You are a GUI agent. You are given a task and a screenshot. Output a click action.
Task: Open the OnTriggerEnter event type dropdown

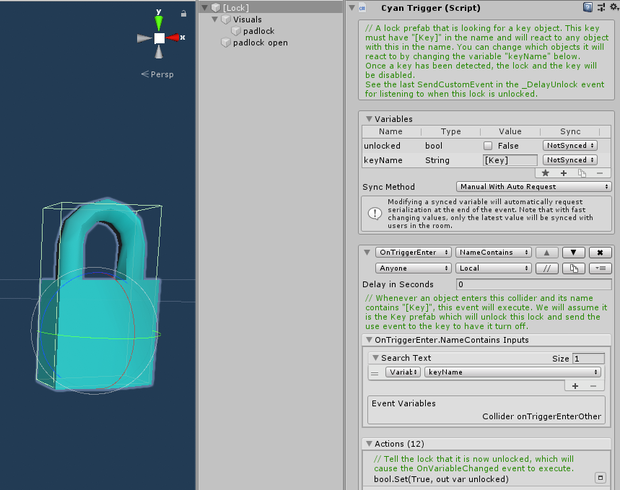(413, 252)
